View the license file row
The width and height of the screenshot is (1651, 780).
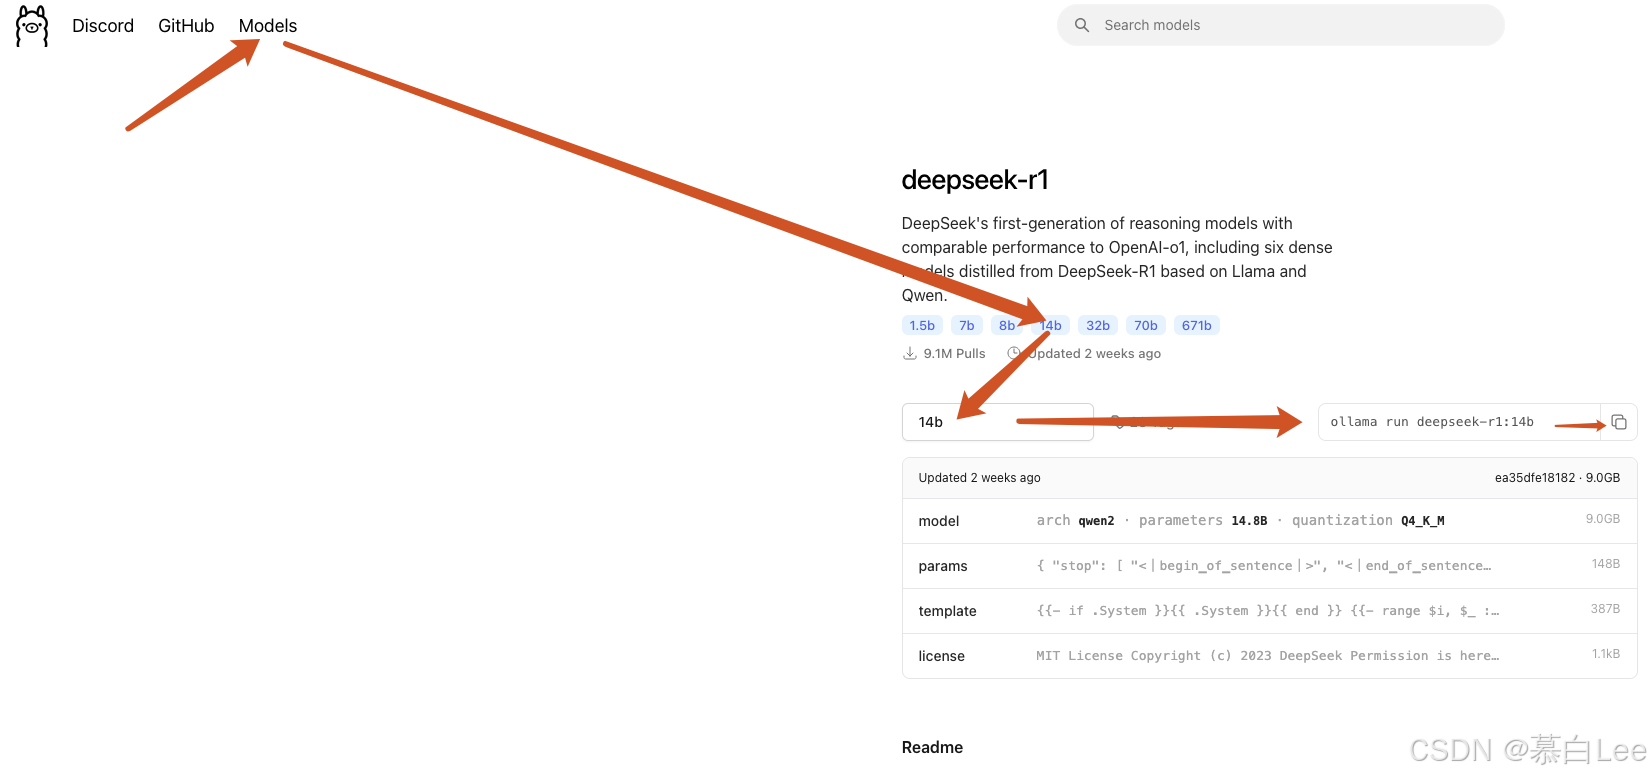click(1268, 656)
